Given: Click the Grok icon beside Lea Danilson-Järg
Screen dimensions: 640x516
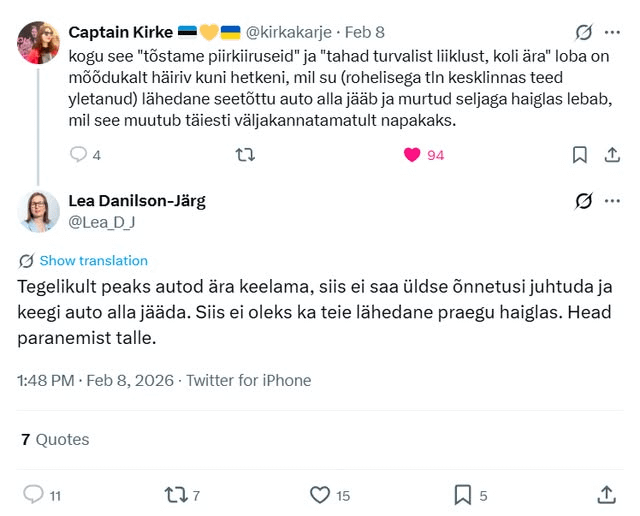Looking at the screenshot, I should tap(585, 201).
